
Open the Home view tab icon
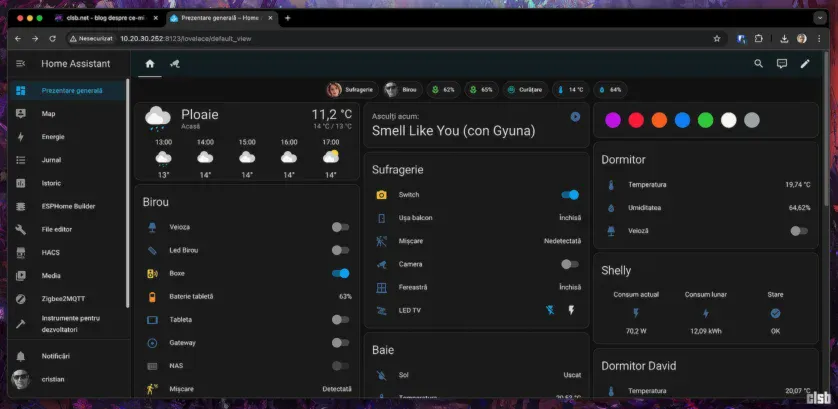click(x=150, y=64)
